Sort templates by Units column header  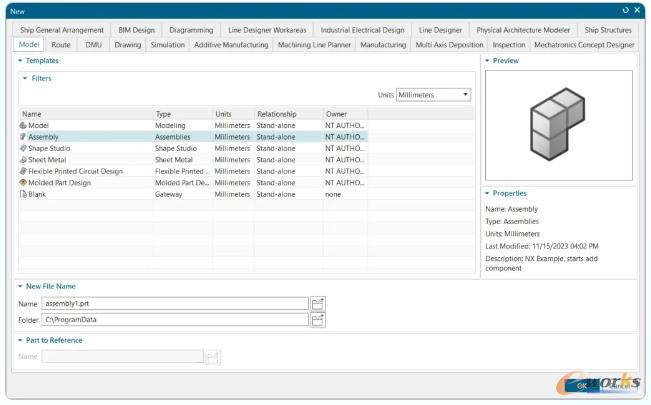[233, 114]
